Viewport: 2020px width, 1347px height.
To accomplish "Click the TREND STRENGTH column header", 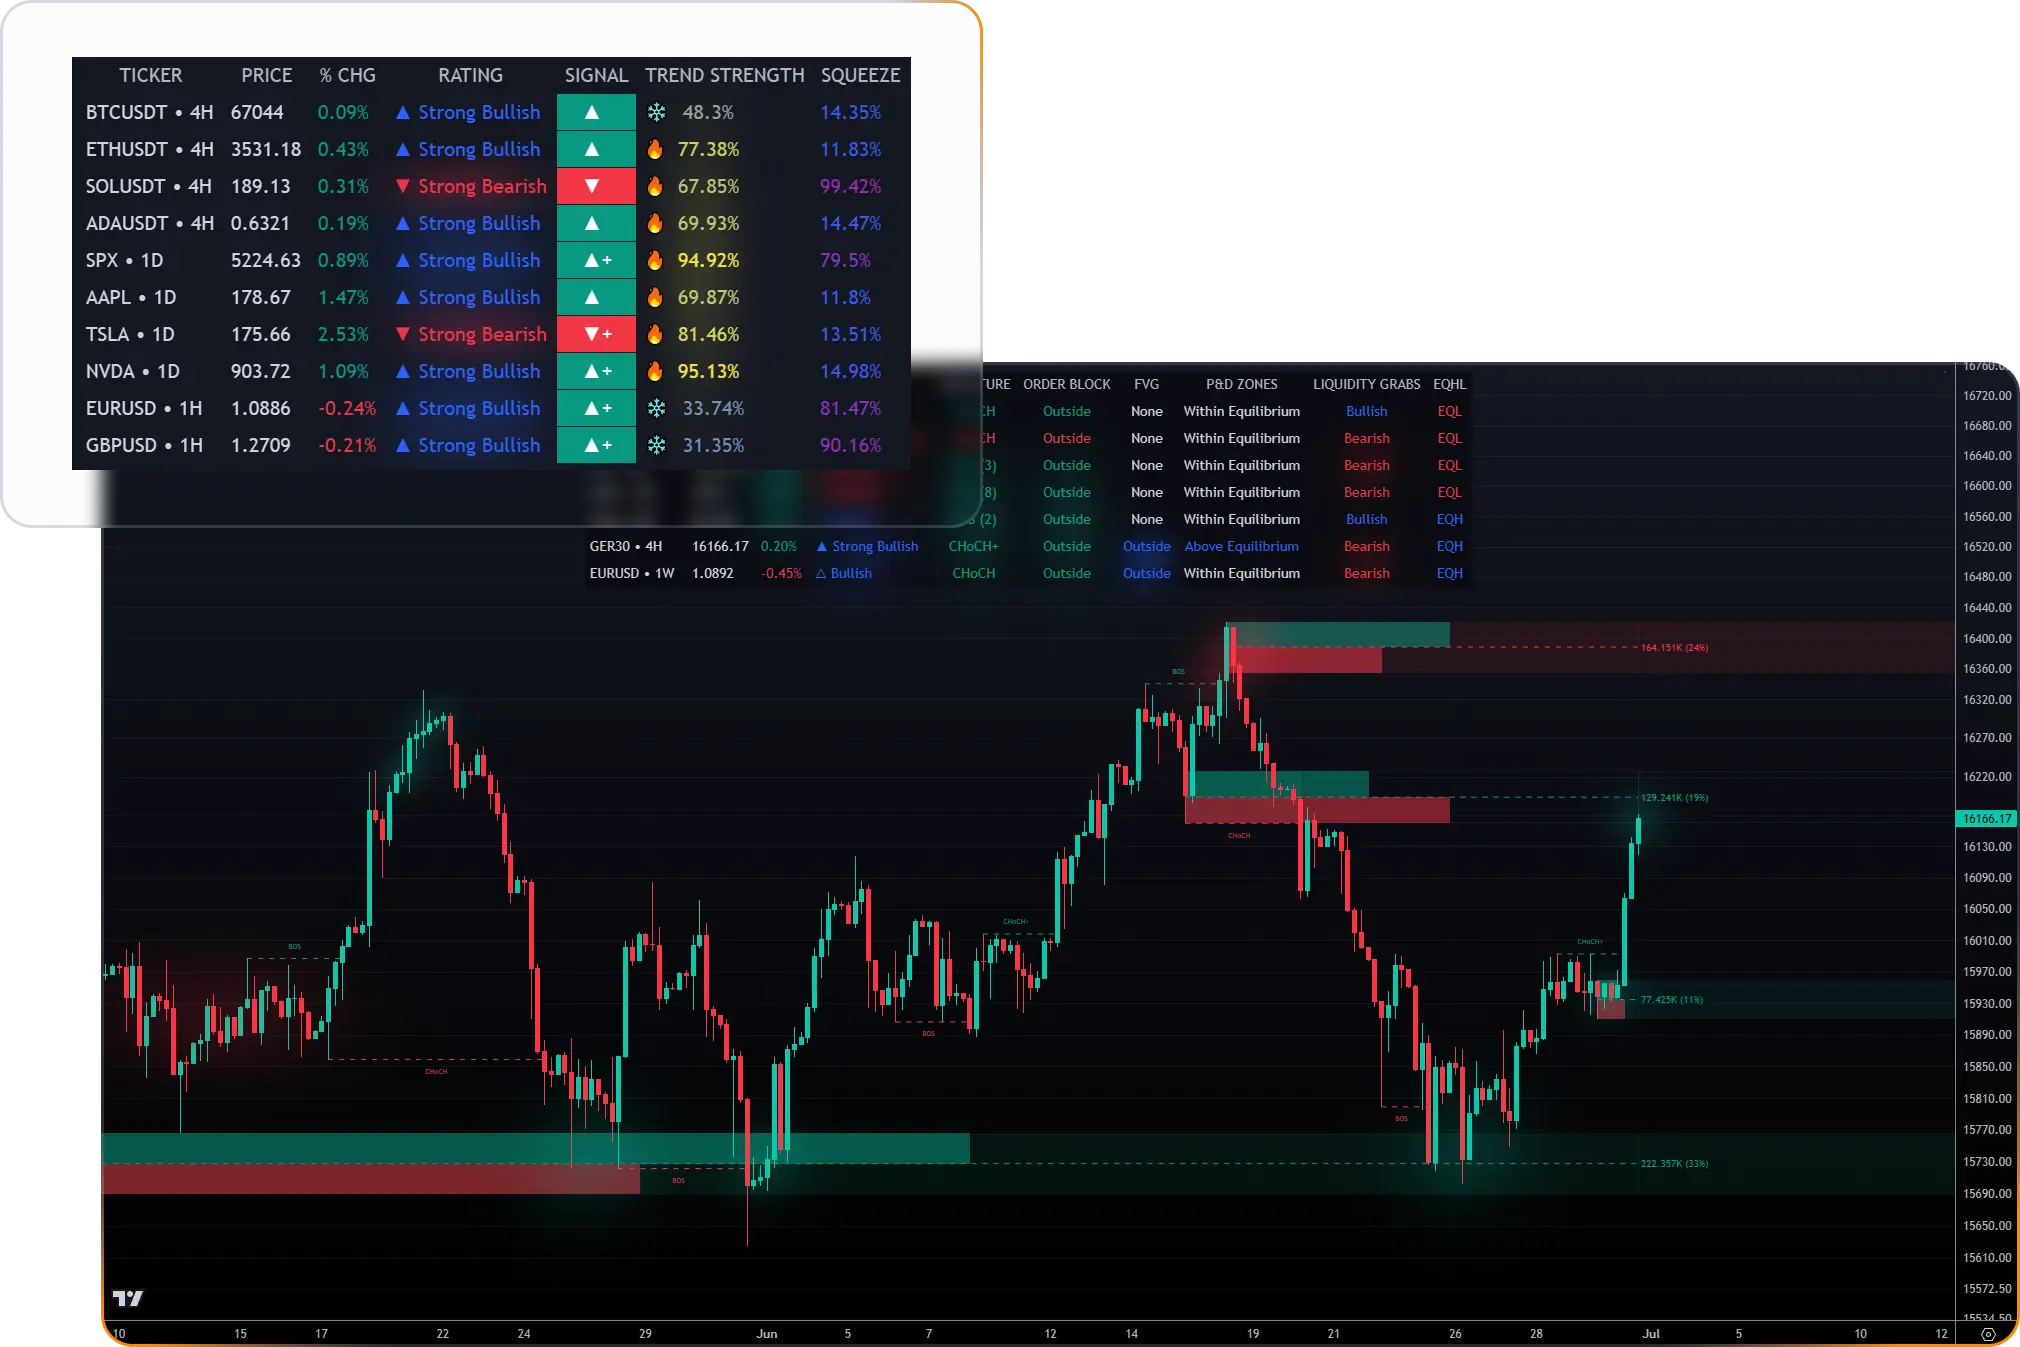I will 724,76.
